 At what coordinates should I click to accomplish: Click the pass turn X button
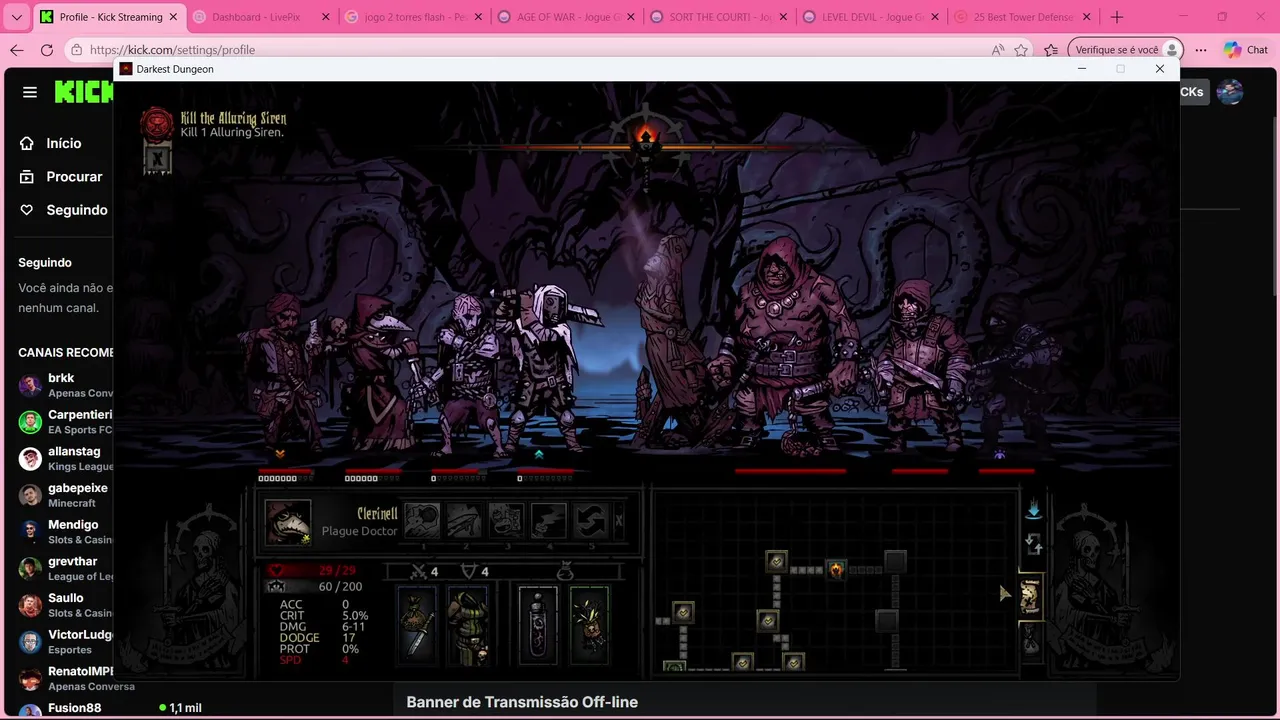tap(618, 520)
